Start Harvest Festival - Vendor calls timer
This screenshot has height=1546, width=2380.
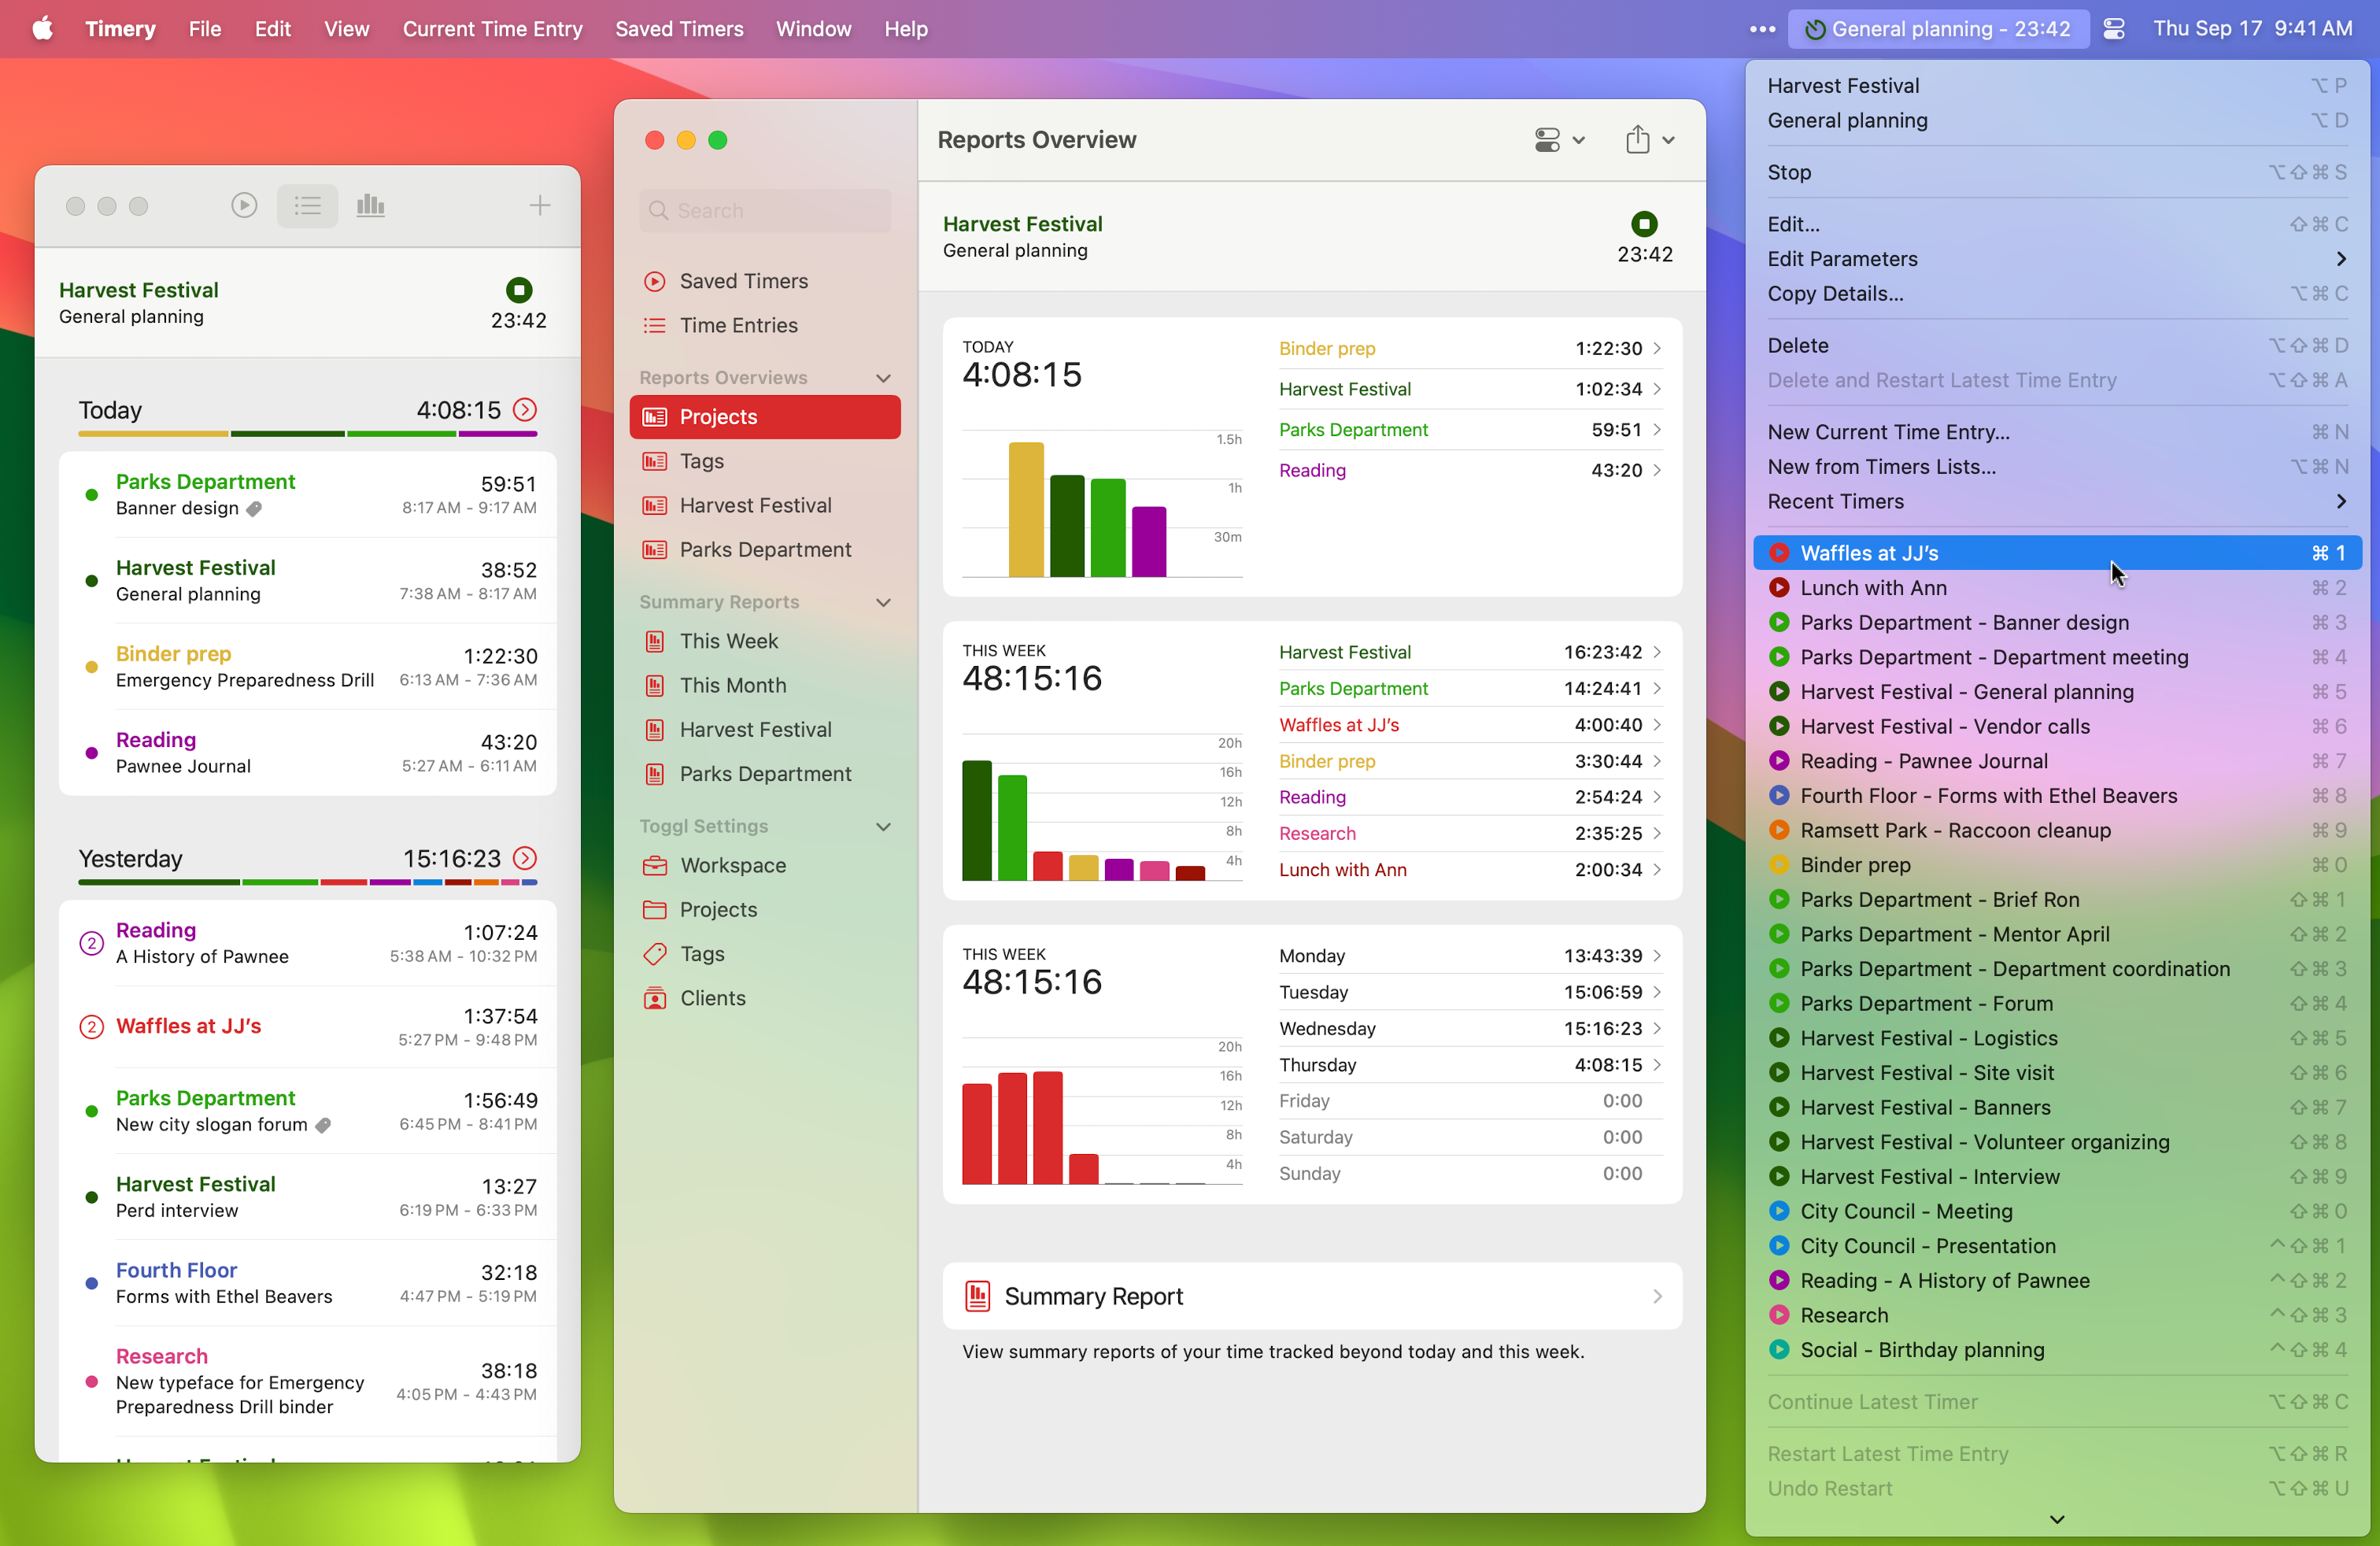tap(2057, 726)
